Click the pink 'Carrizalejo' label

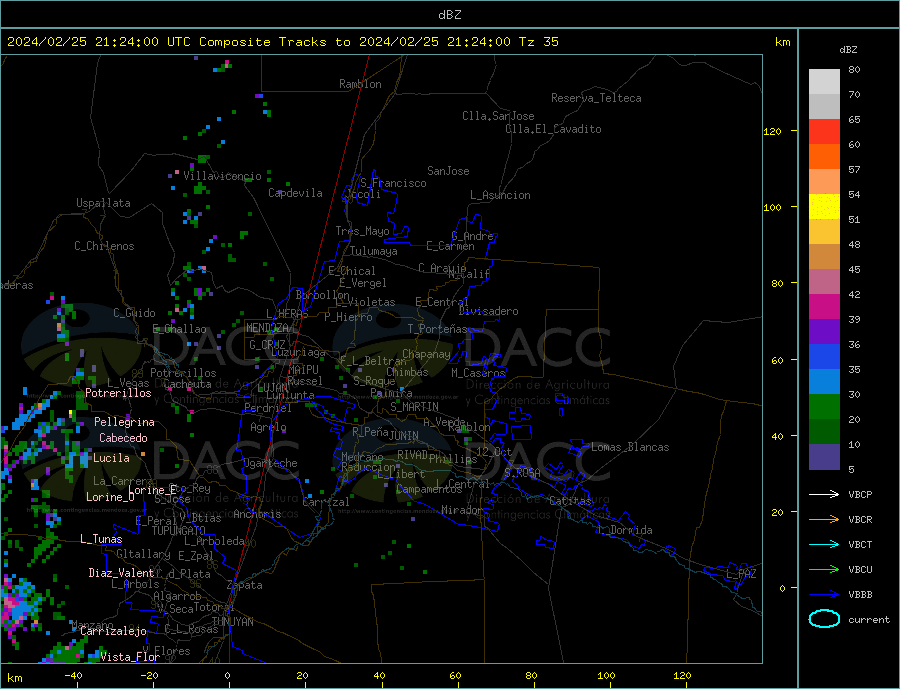(113, 632)
